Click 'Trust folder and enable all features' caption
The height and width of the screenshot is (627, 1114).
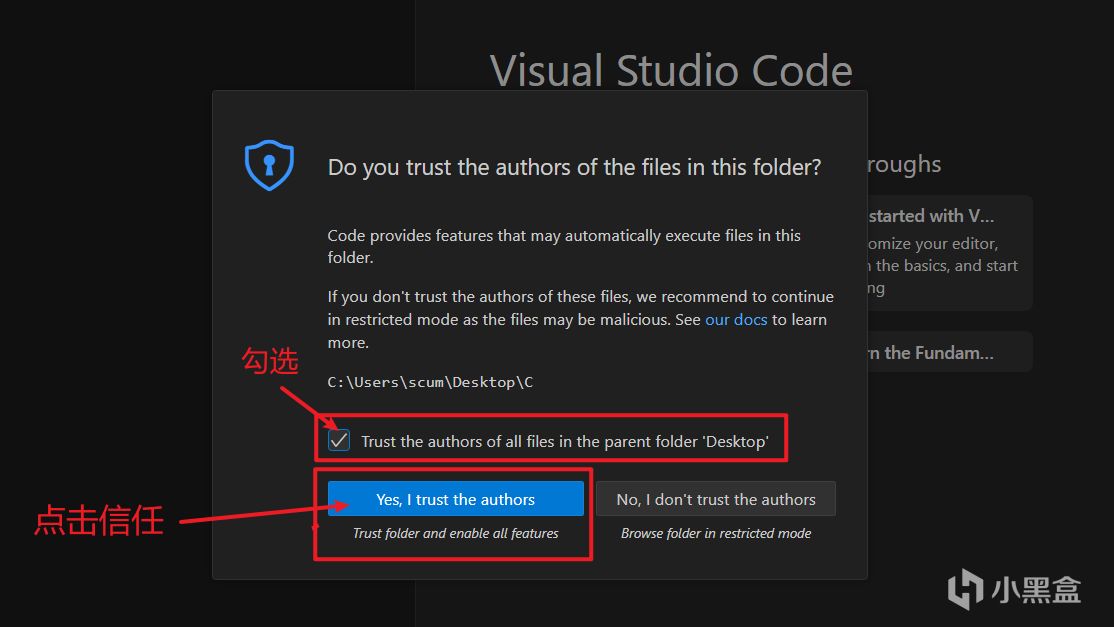point(455,533)
